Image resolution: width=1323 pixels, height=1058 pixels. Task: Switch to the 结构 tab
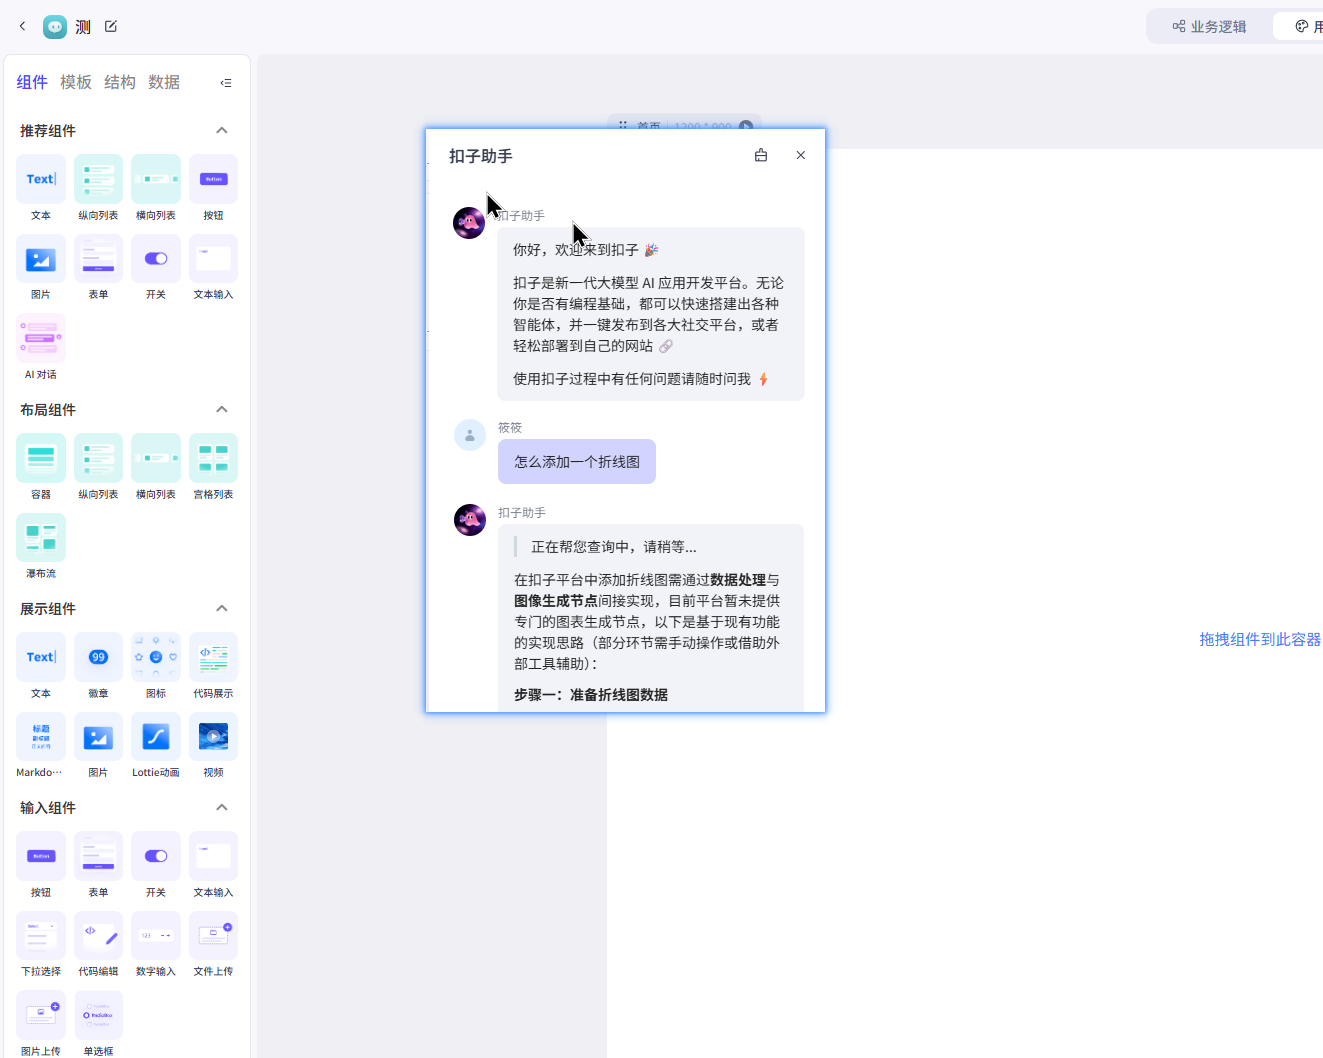(120, 82)
